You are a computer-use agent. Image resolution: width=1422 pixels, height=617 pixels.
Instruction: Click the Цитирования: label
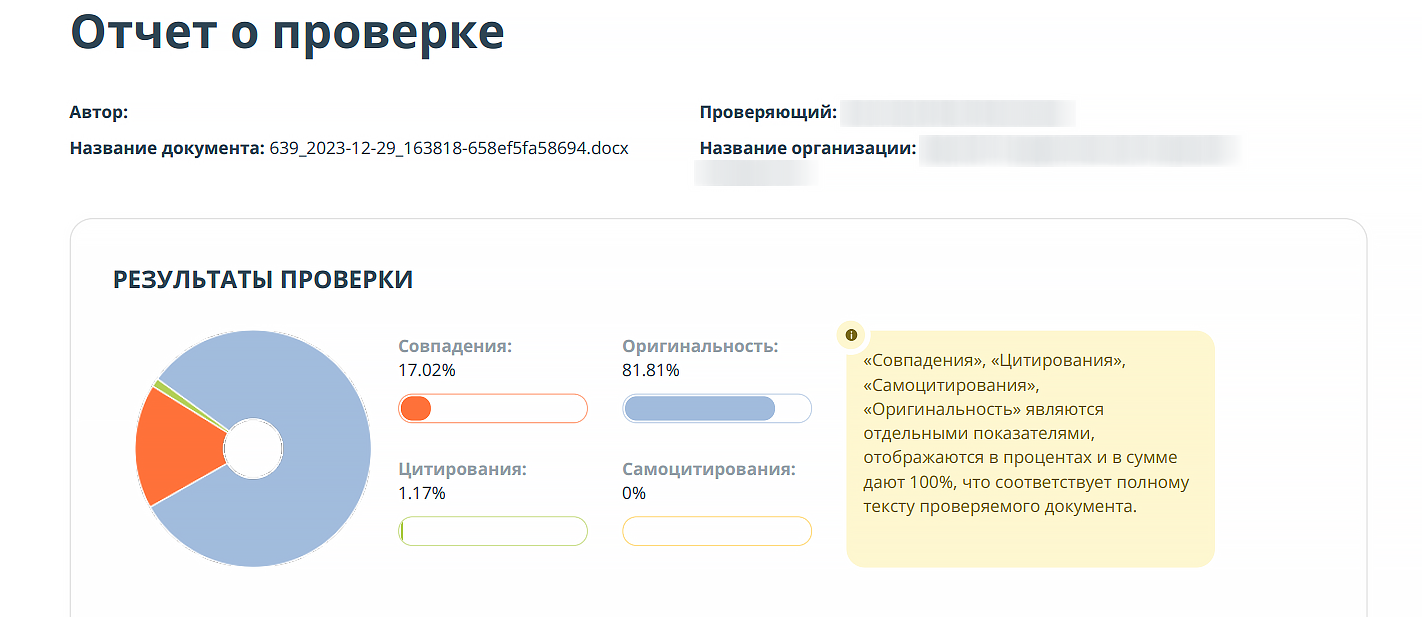462,469
